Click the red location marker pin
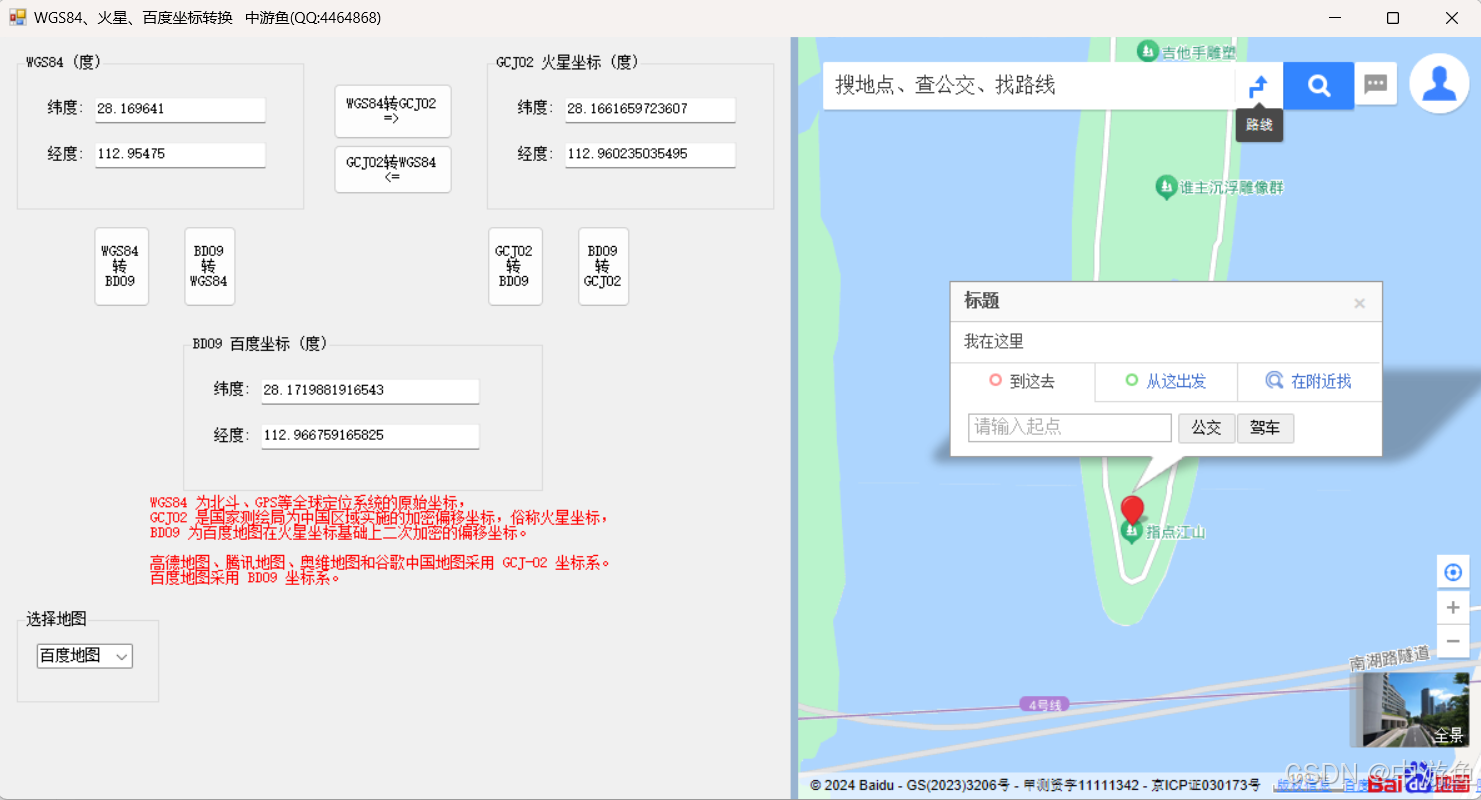Viewport: 1481px width, 800px height. [1132, 511]
